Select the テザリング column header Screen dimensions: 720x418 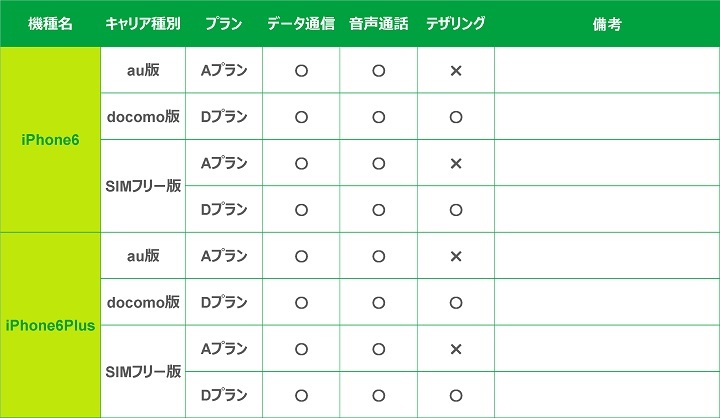455,24
